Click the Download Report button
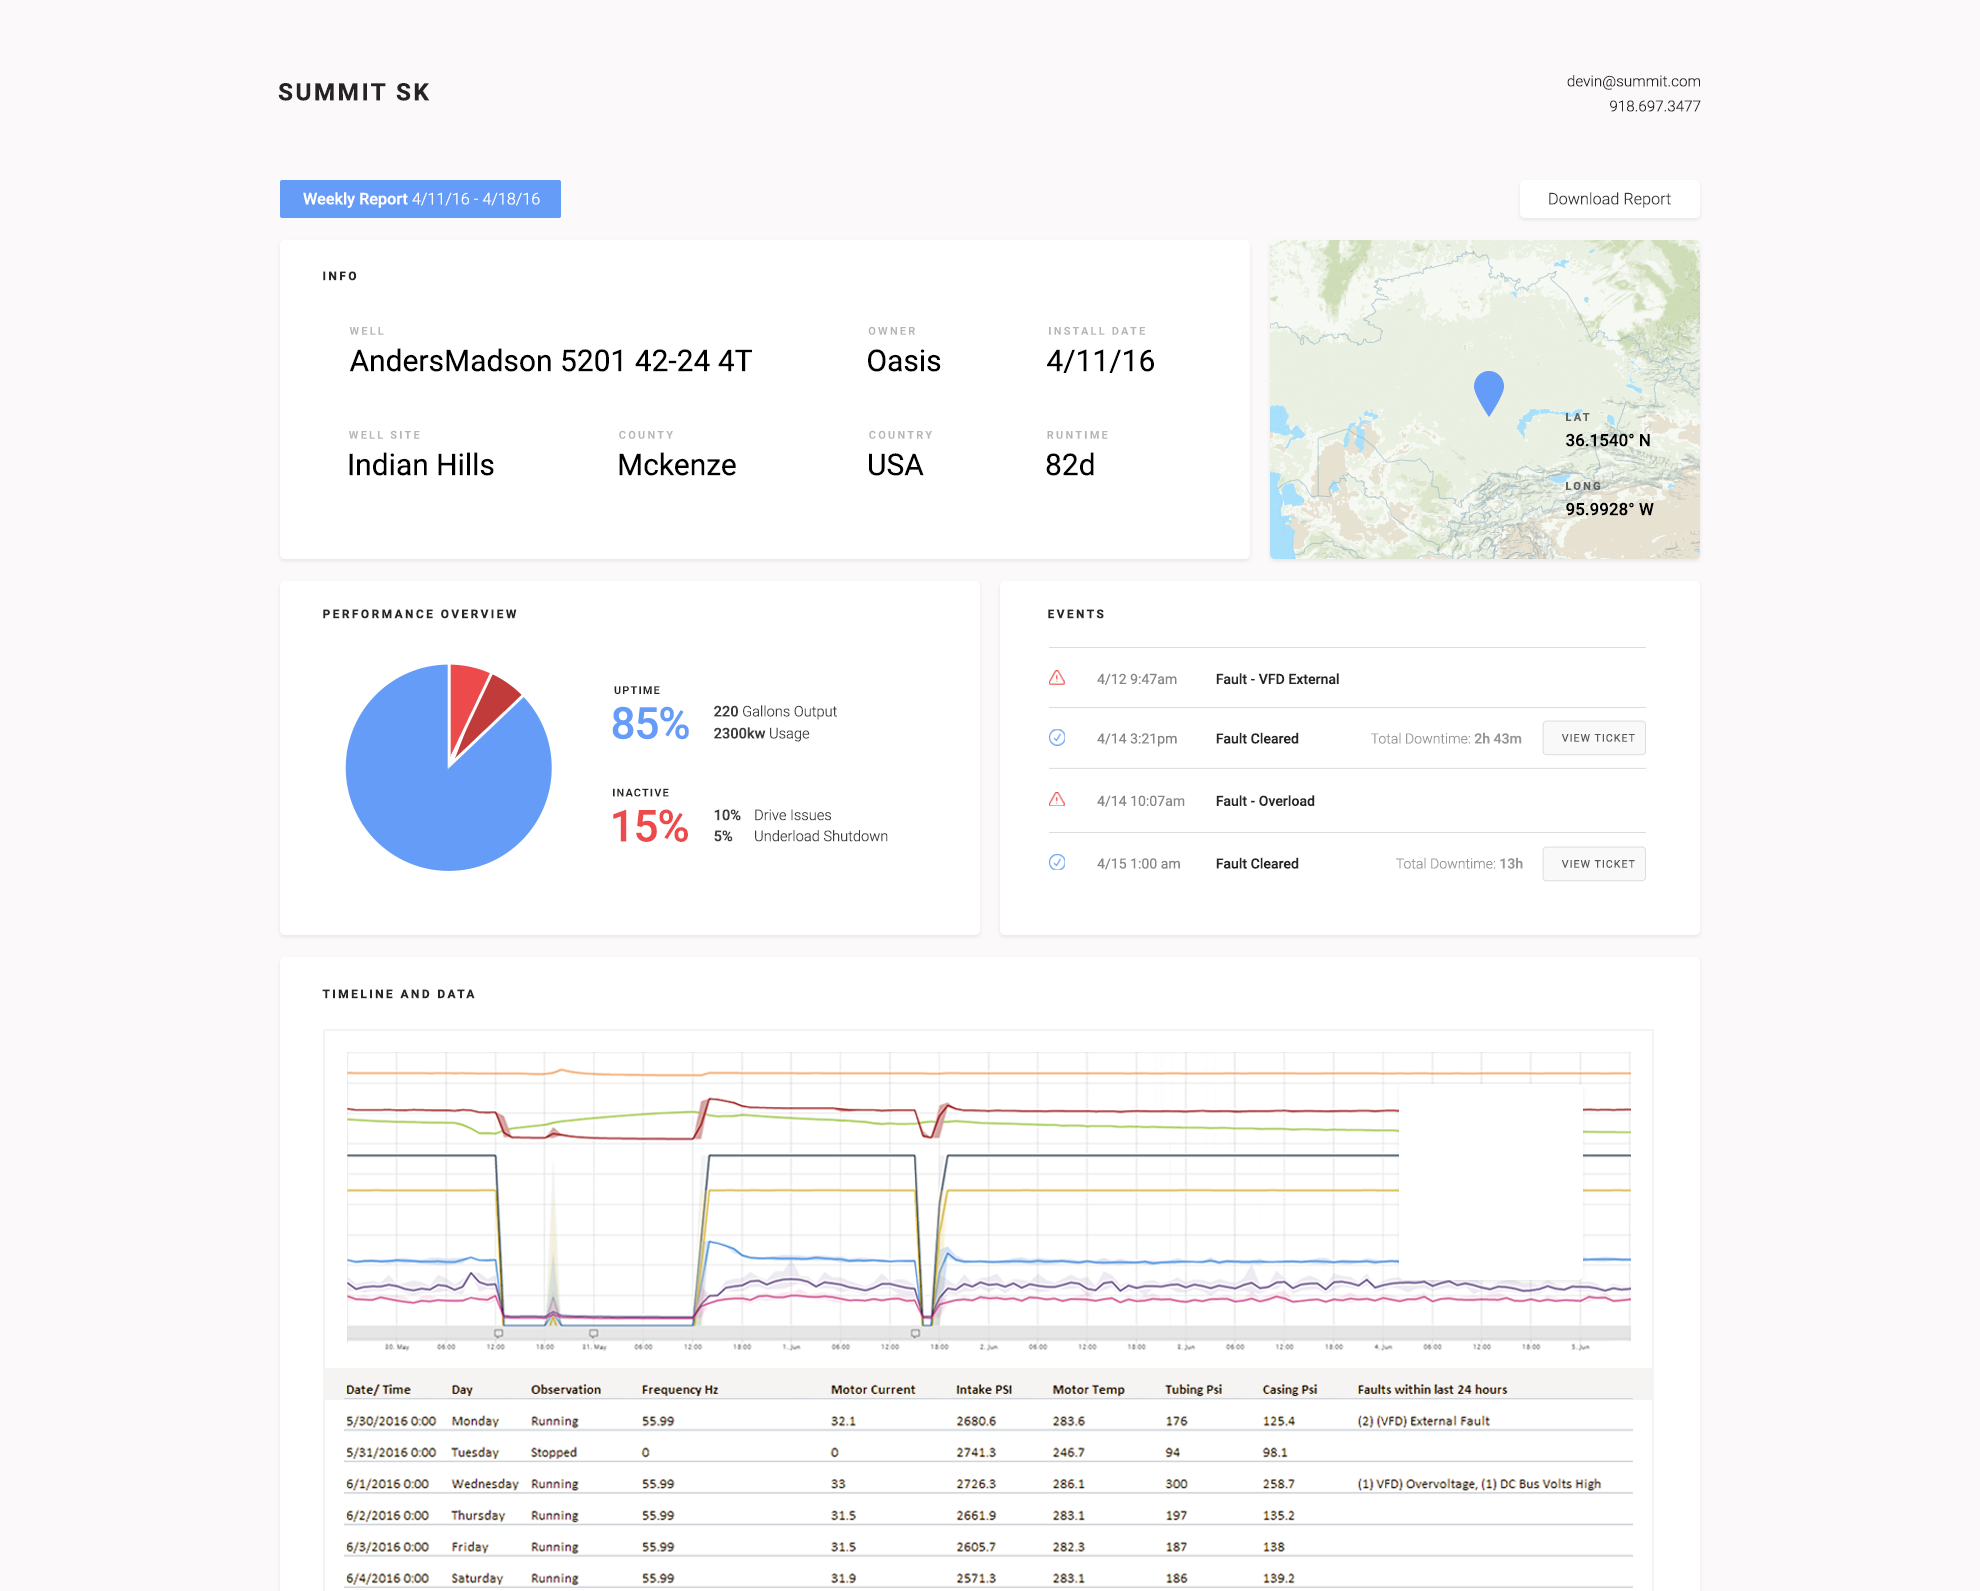Screen dimensions: 1980x1591 1609,199
